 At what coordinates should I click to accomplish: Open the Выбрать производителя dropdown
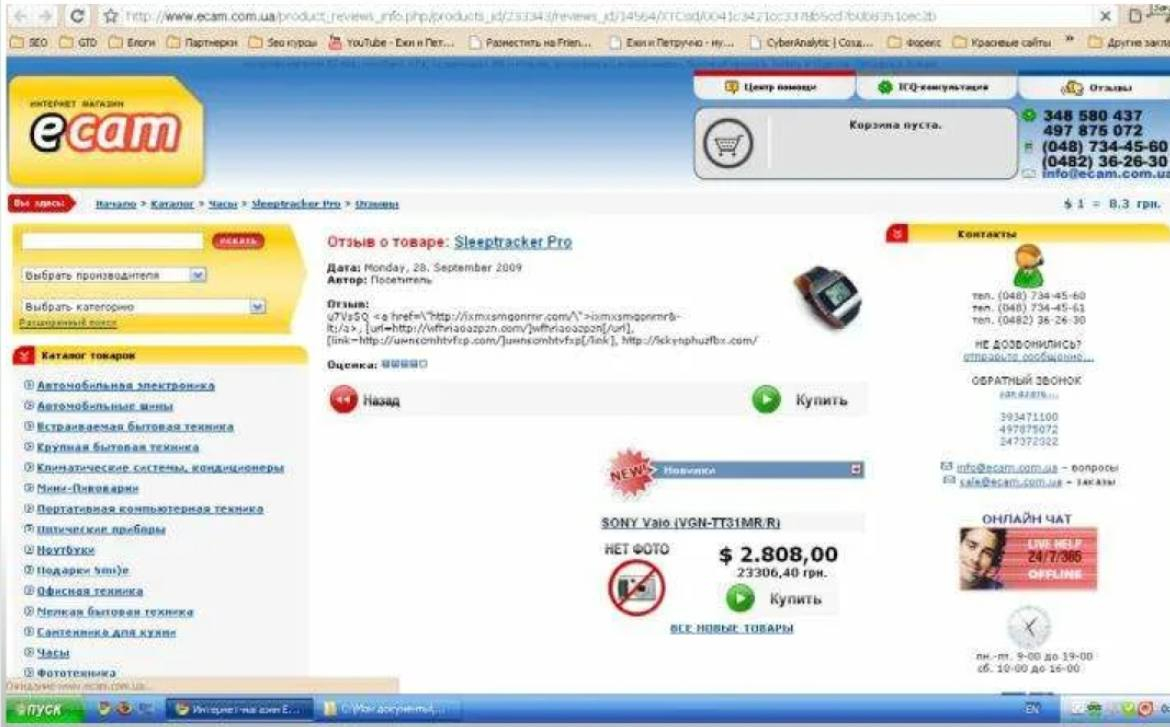[198, 275]
